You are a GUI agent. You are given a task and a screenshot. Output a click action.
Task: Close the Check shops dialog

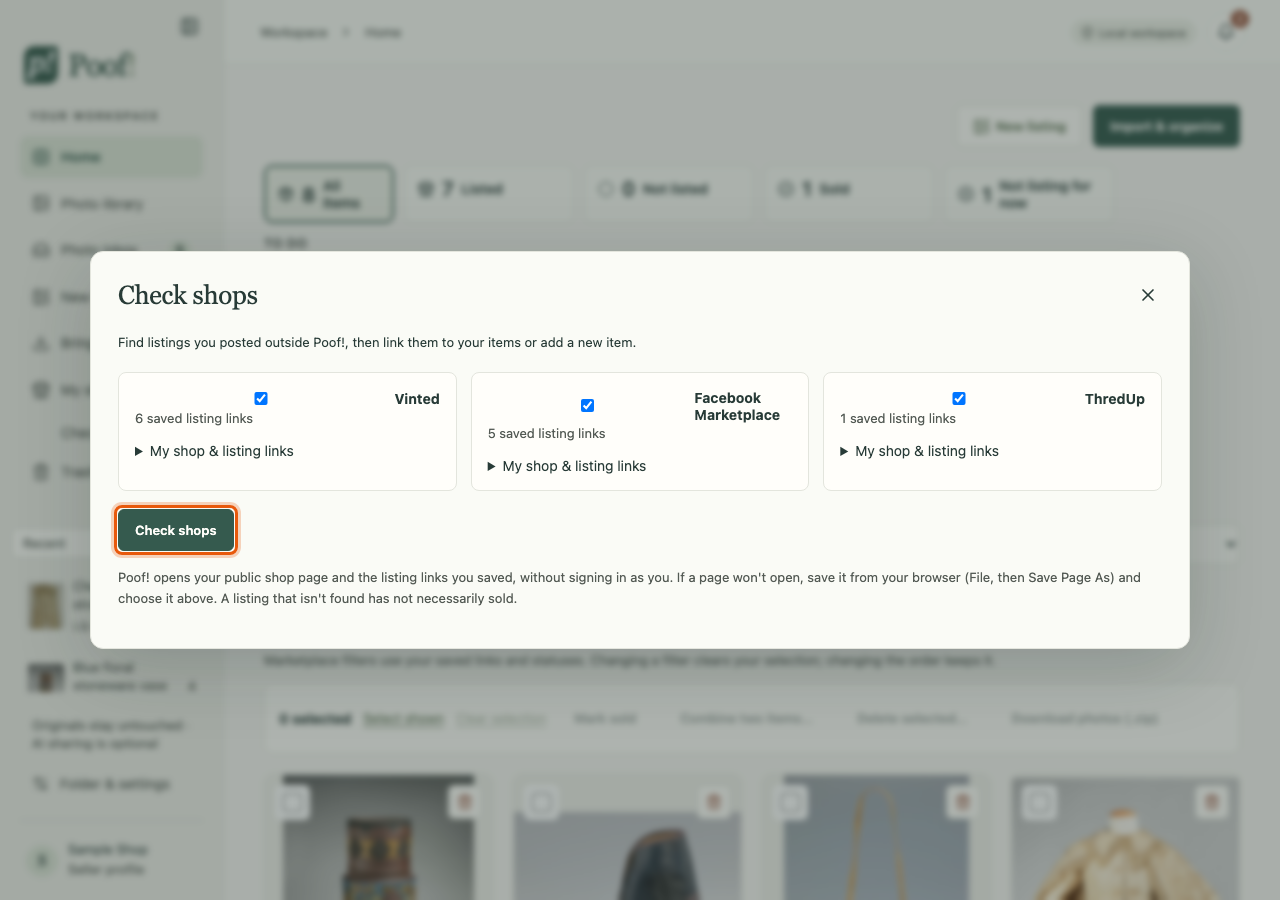pos(1148,295)
